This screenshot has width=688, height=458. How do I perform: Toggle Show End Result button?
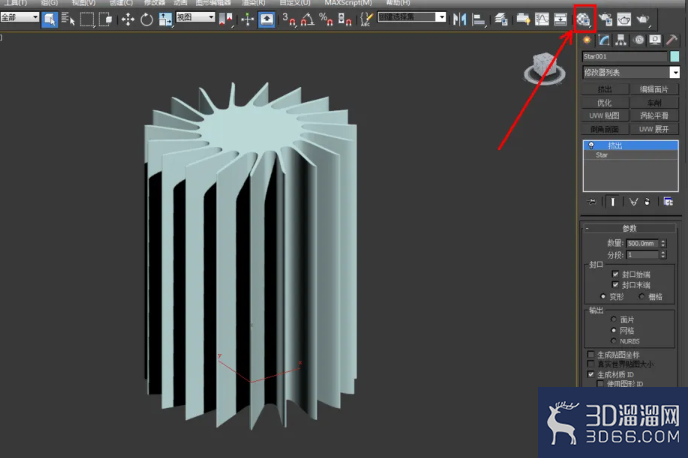[x=613, y=202]
